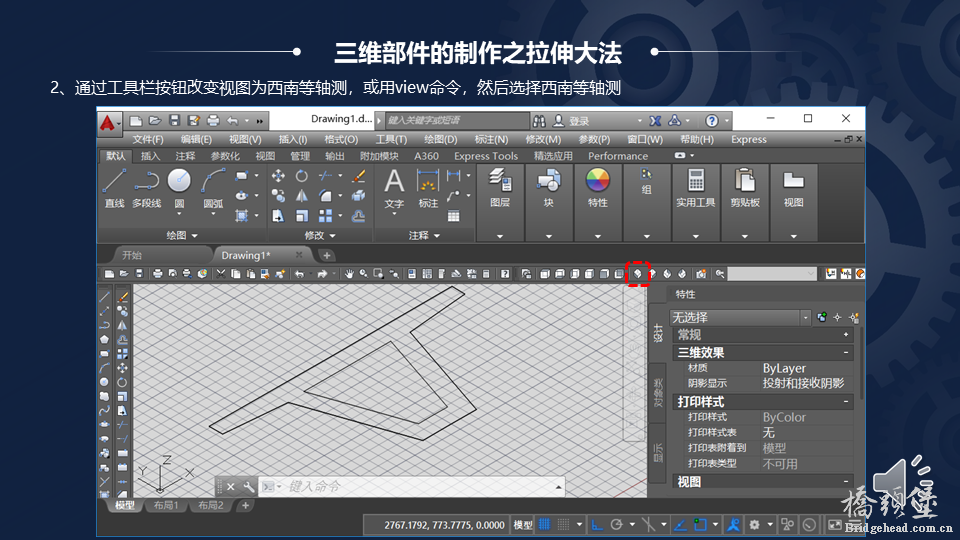Click the 投射和接收阴影 shadow display value
Viewport: 960px width, 540px height.
tap(803, 383)
